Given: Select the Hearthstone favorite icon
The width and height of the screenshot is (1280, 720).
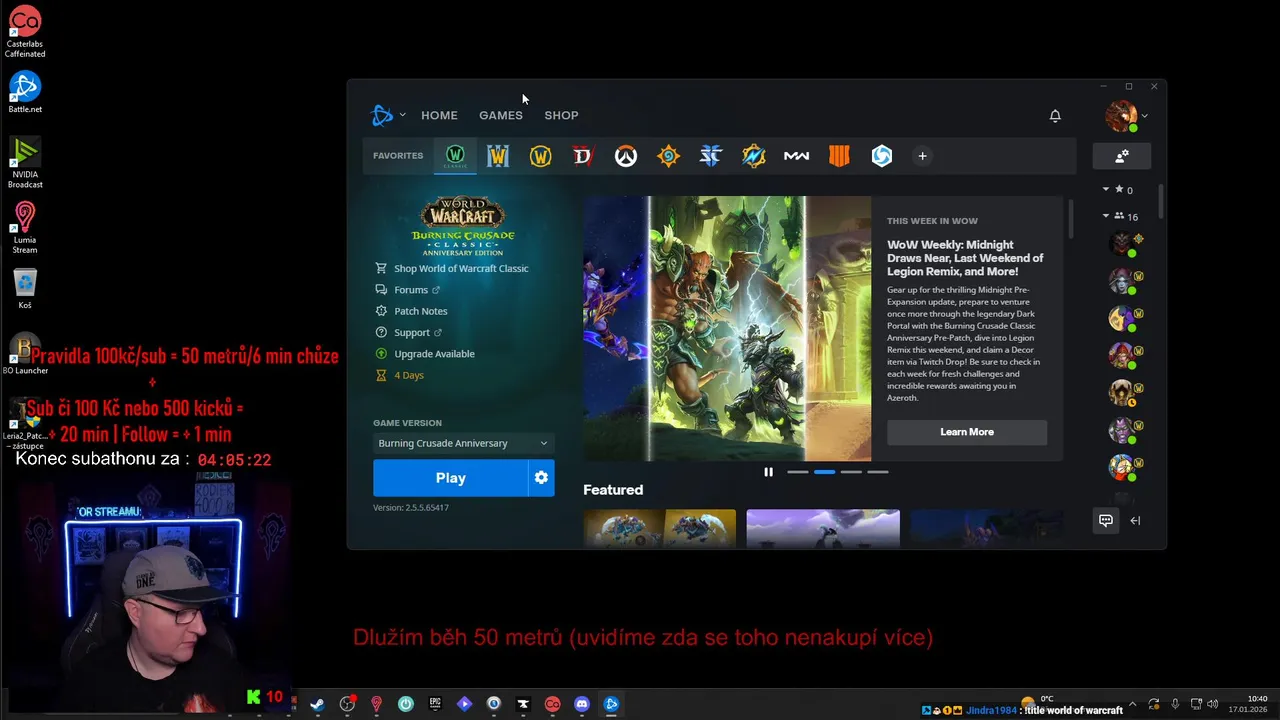Looking at the screenshot, I should (x=668, y=156).
